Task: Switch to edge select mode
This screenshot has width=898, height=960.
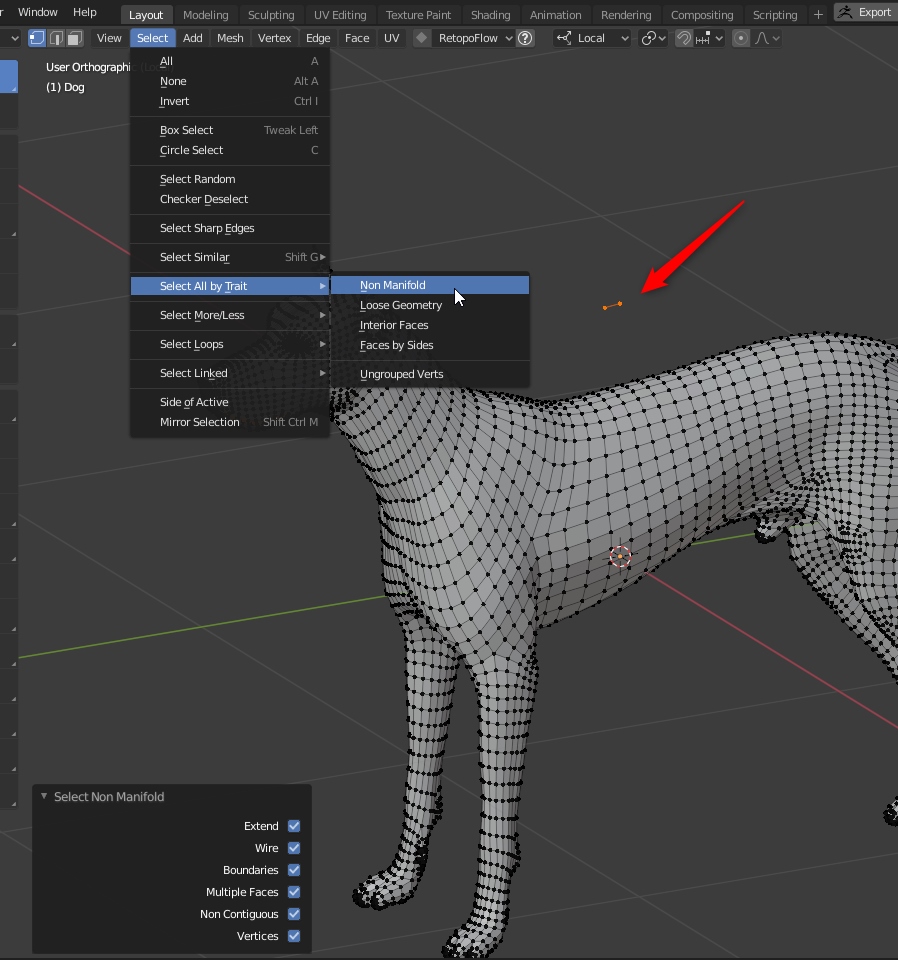Action: [x=56, y=38]
